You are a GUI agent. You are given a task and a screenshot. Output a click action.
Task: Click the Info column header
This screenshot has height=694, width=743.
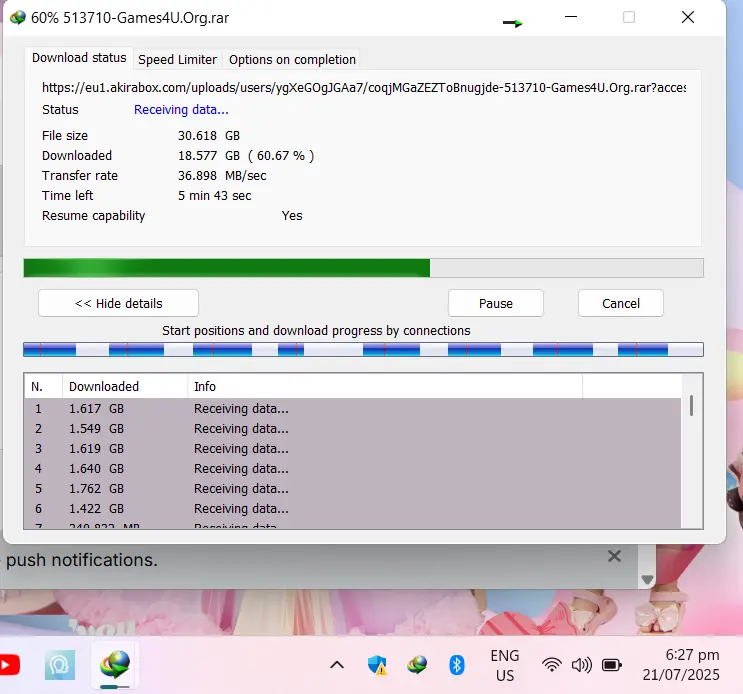[385, 387]
